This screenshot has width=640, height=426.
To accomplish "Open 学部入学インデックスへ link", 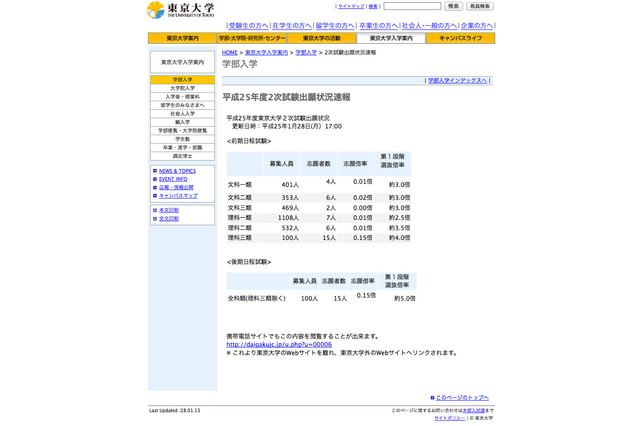I will click(x=457, y=80).
